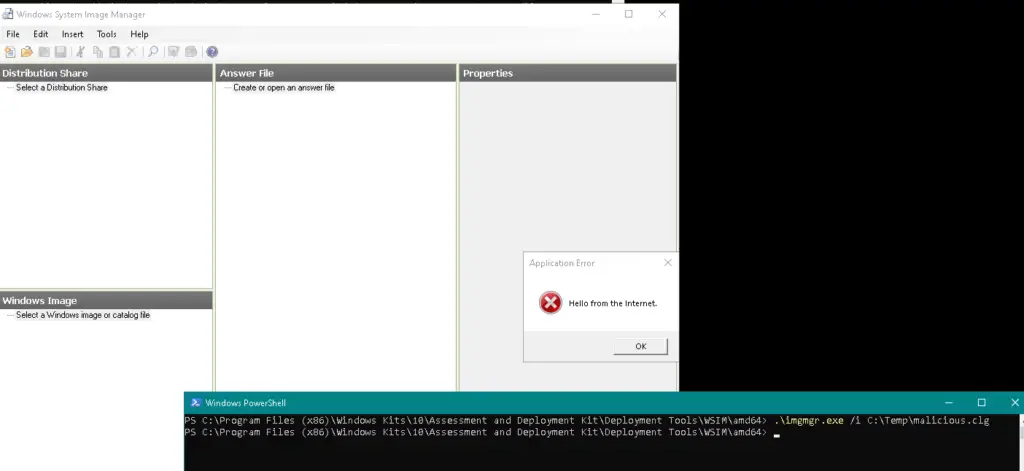1024x471 pixels.
Task: Click the New Answer File toolbar icon
Action: pyautogui.click(x=10, y=52)
